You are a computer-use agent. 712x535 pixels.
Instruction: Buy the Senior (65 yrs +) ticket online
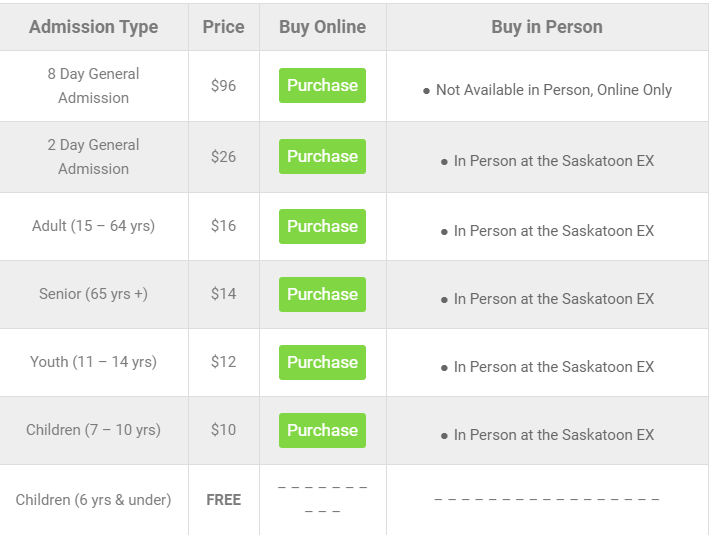click(x=322, y=295)
